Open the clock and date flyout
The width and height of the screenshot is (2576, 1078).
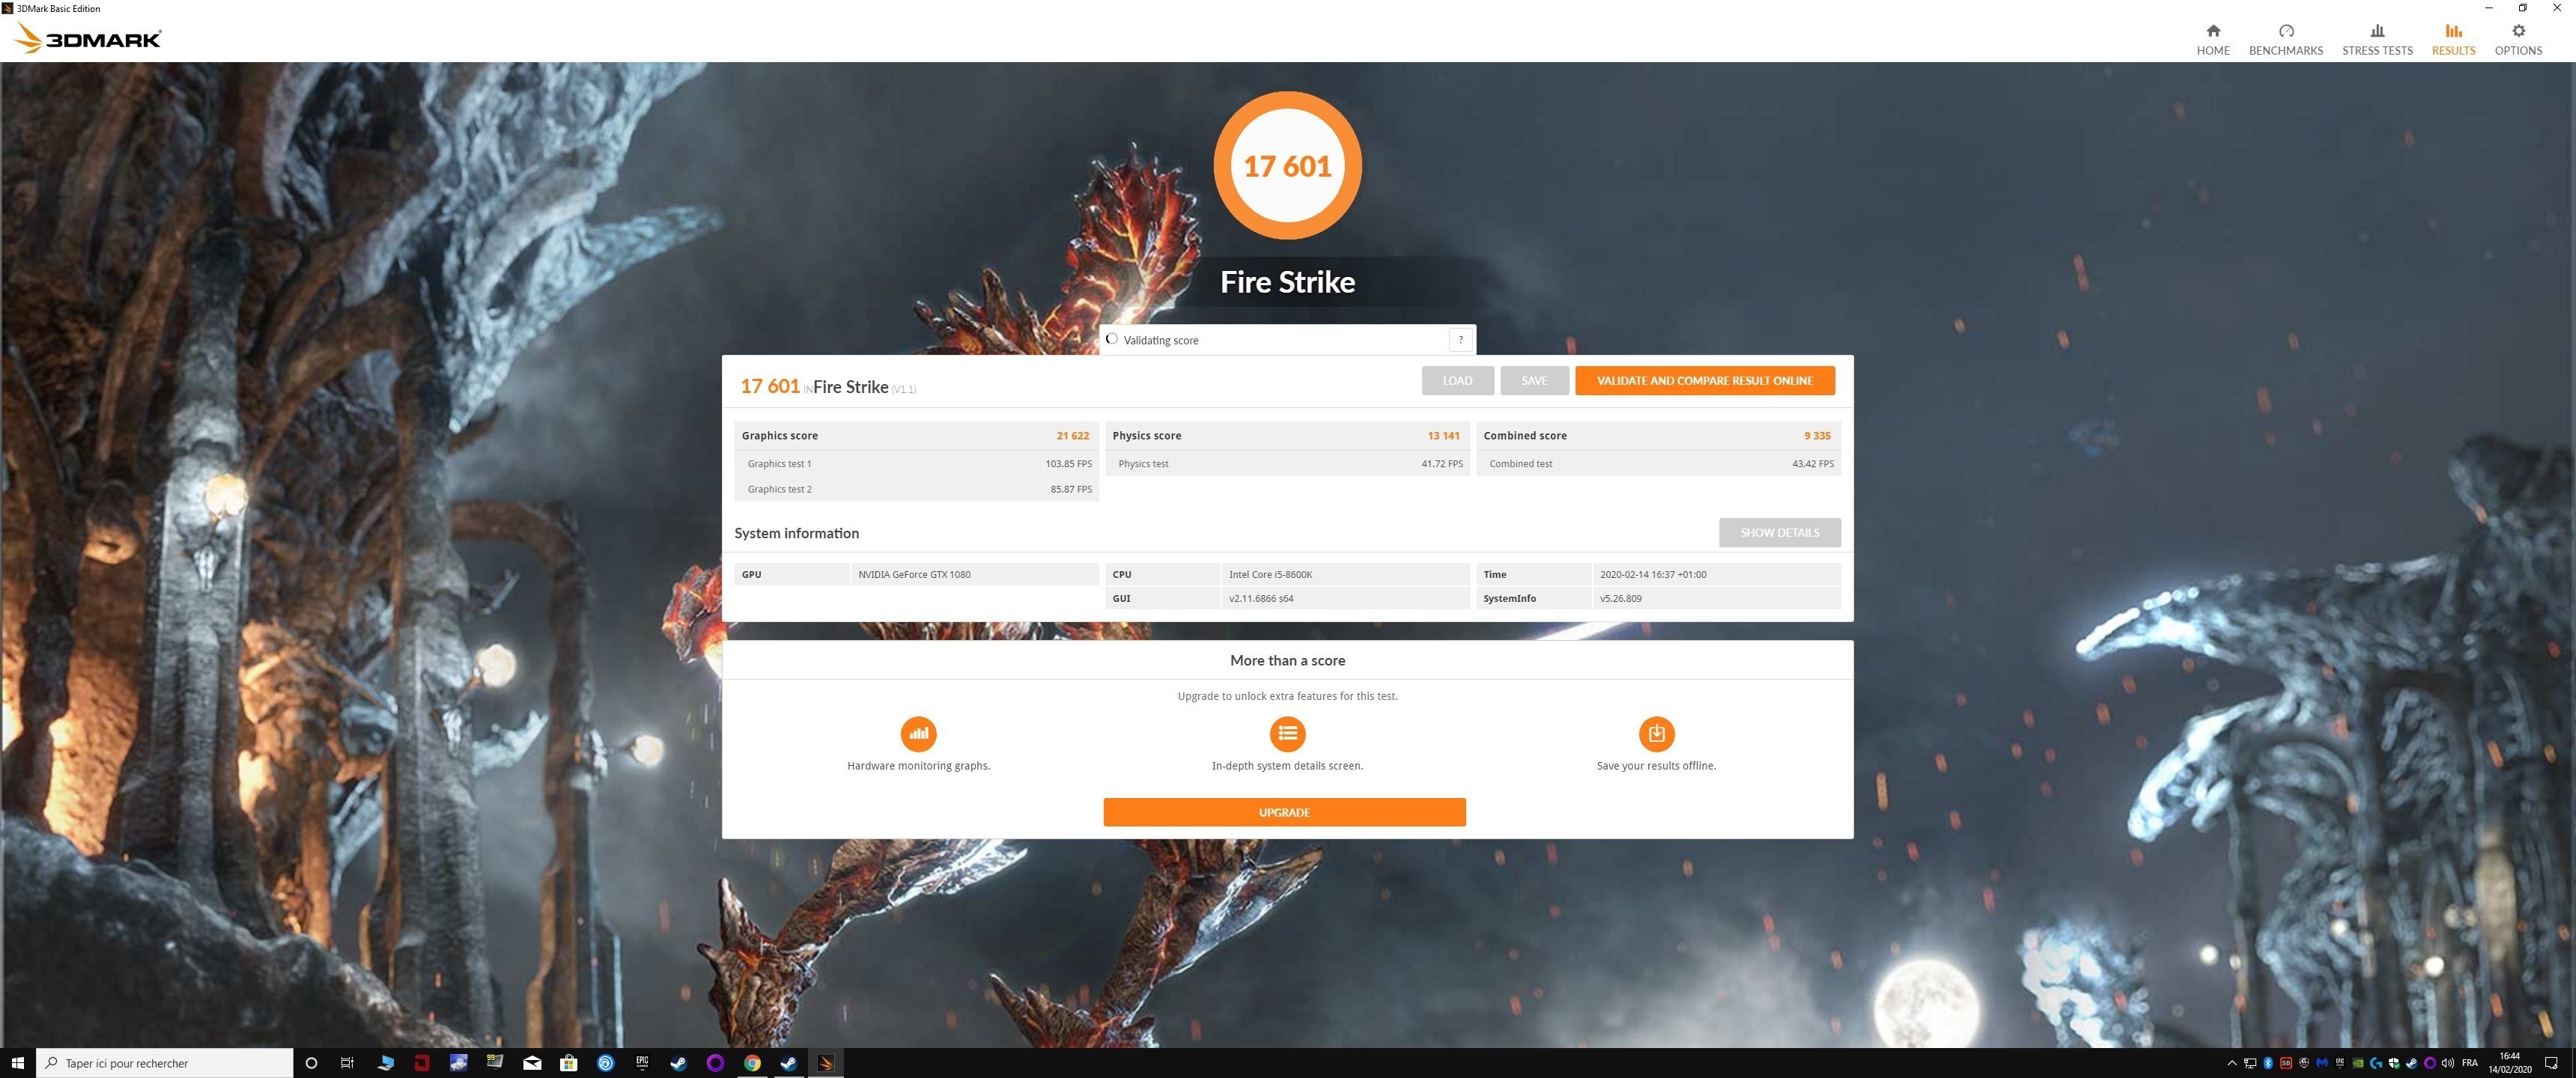[x=2510, y=1063]
